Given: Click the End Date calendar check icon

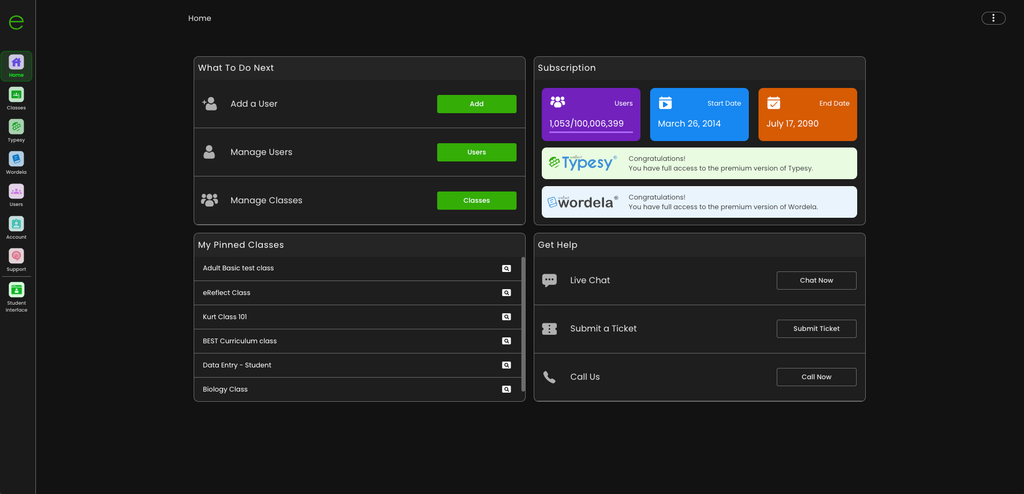Looking at the screenshot, I should click(773, 103).
